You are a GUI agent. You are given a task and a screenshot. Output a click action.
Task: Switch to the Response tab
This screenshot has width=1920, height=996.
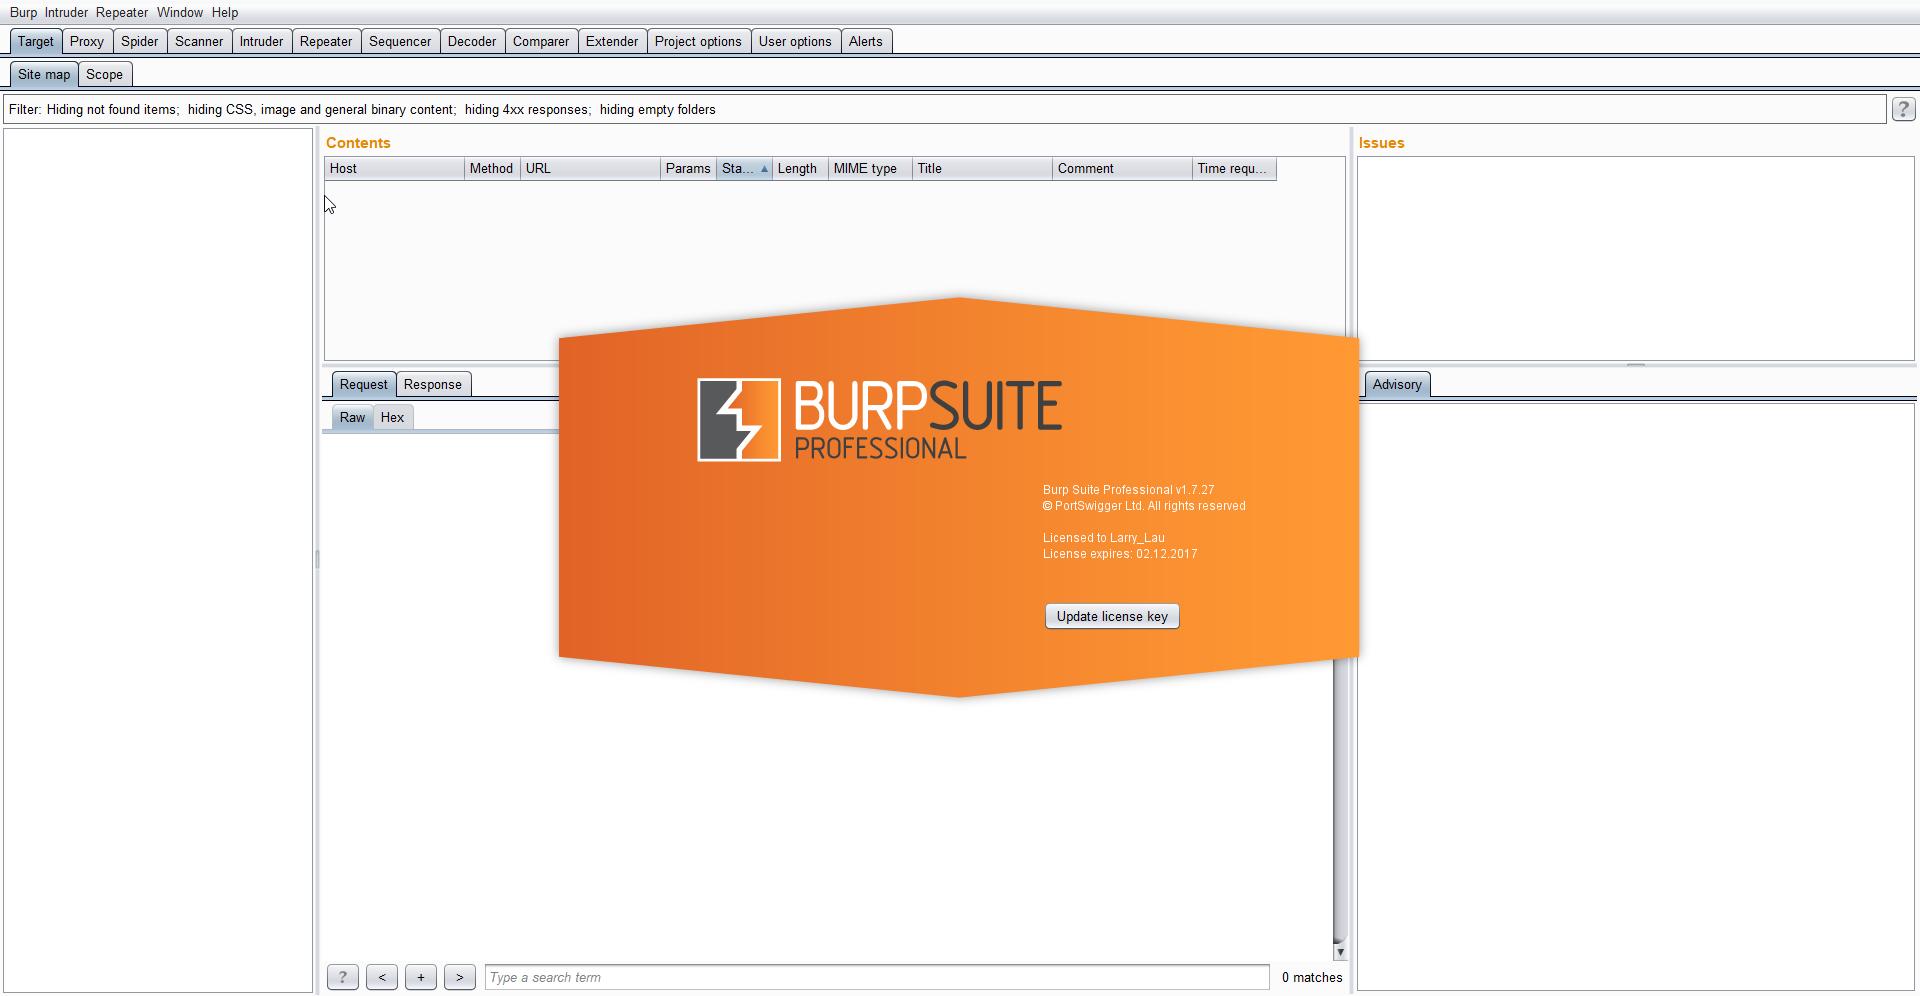point(433,385)
